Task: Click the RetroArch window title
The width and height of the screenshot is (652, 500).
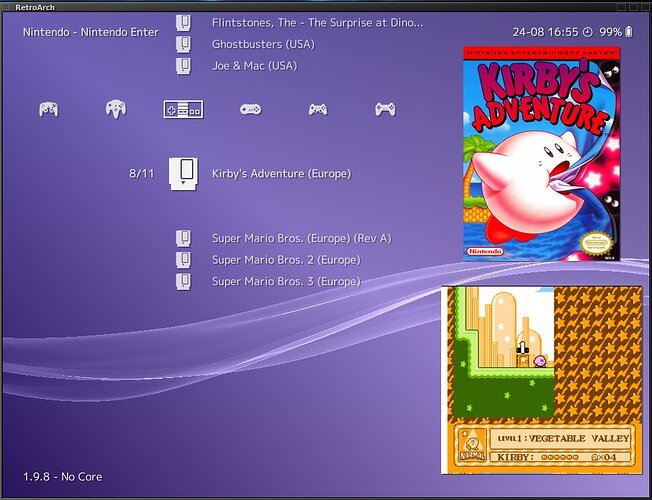Action: click(35, 7)
